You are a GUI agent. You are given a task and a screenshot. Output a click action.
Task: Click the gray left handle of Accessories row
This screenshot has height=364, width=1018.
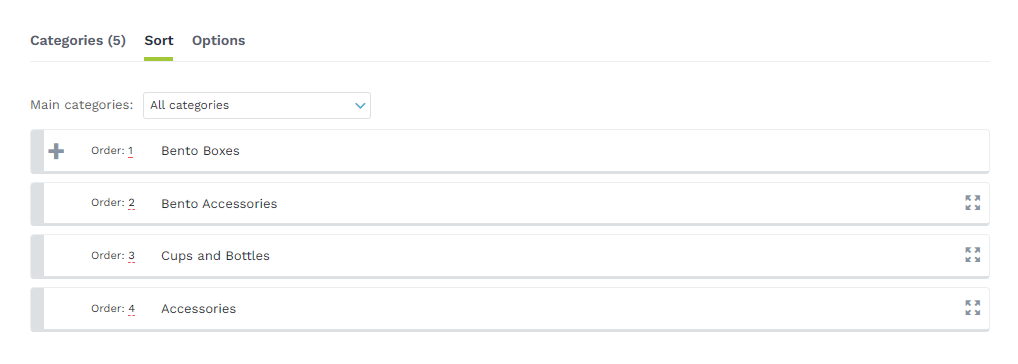click(37, 309)
